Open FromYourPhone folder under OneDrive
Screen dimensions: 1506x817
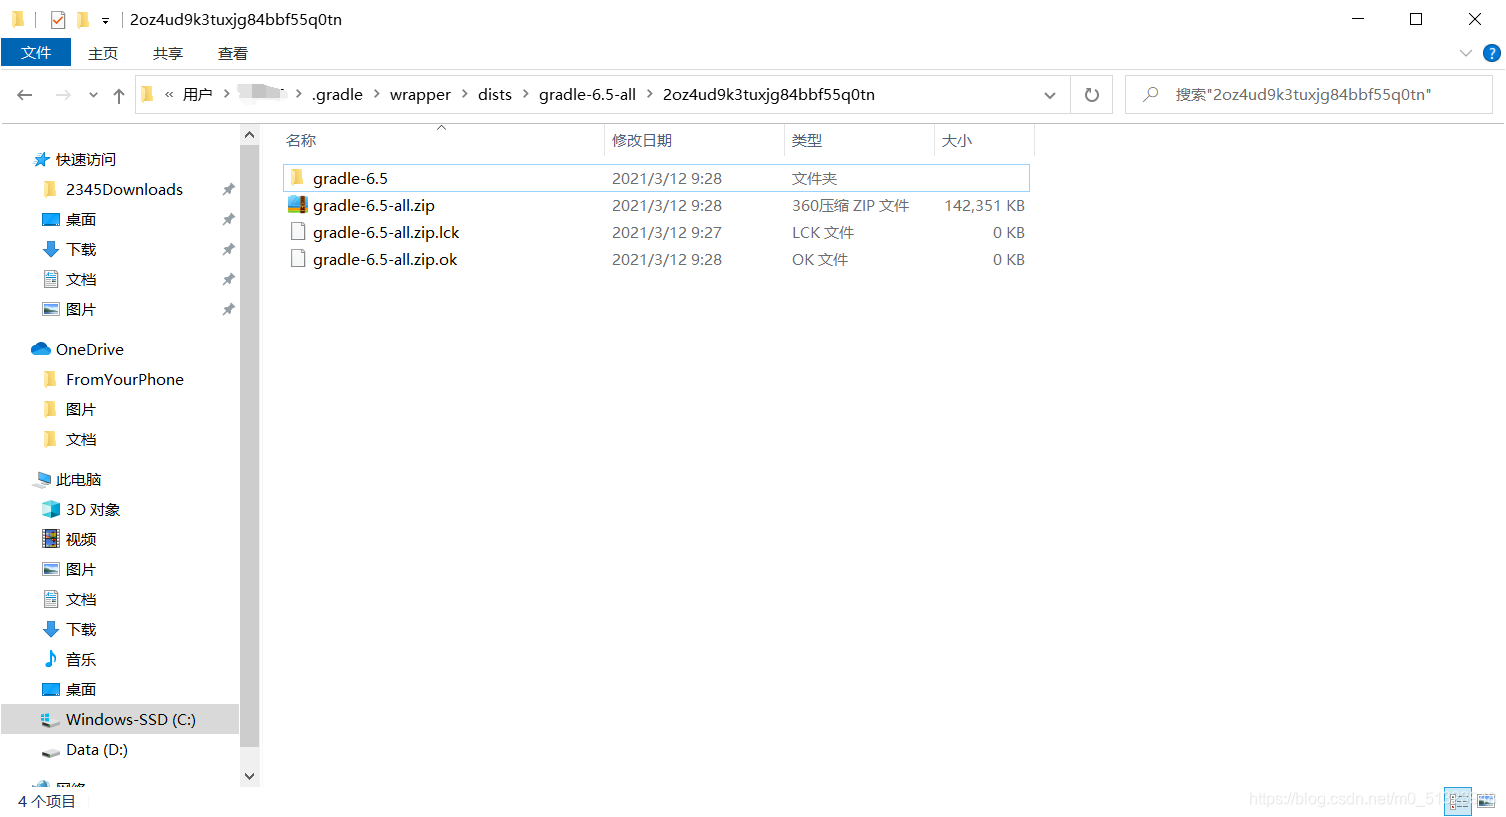124,380
